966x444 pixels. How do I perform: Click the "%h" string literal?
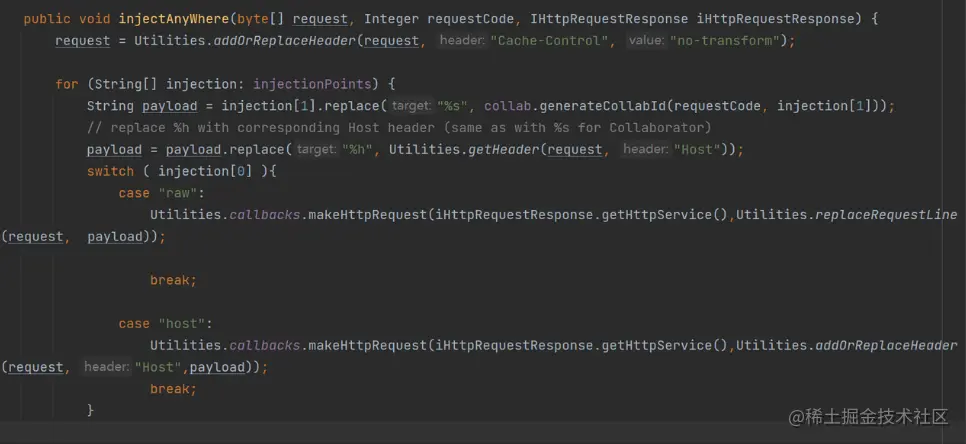click(x=358, y=150)
